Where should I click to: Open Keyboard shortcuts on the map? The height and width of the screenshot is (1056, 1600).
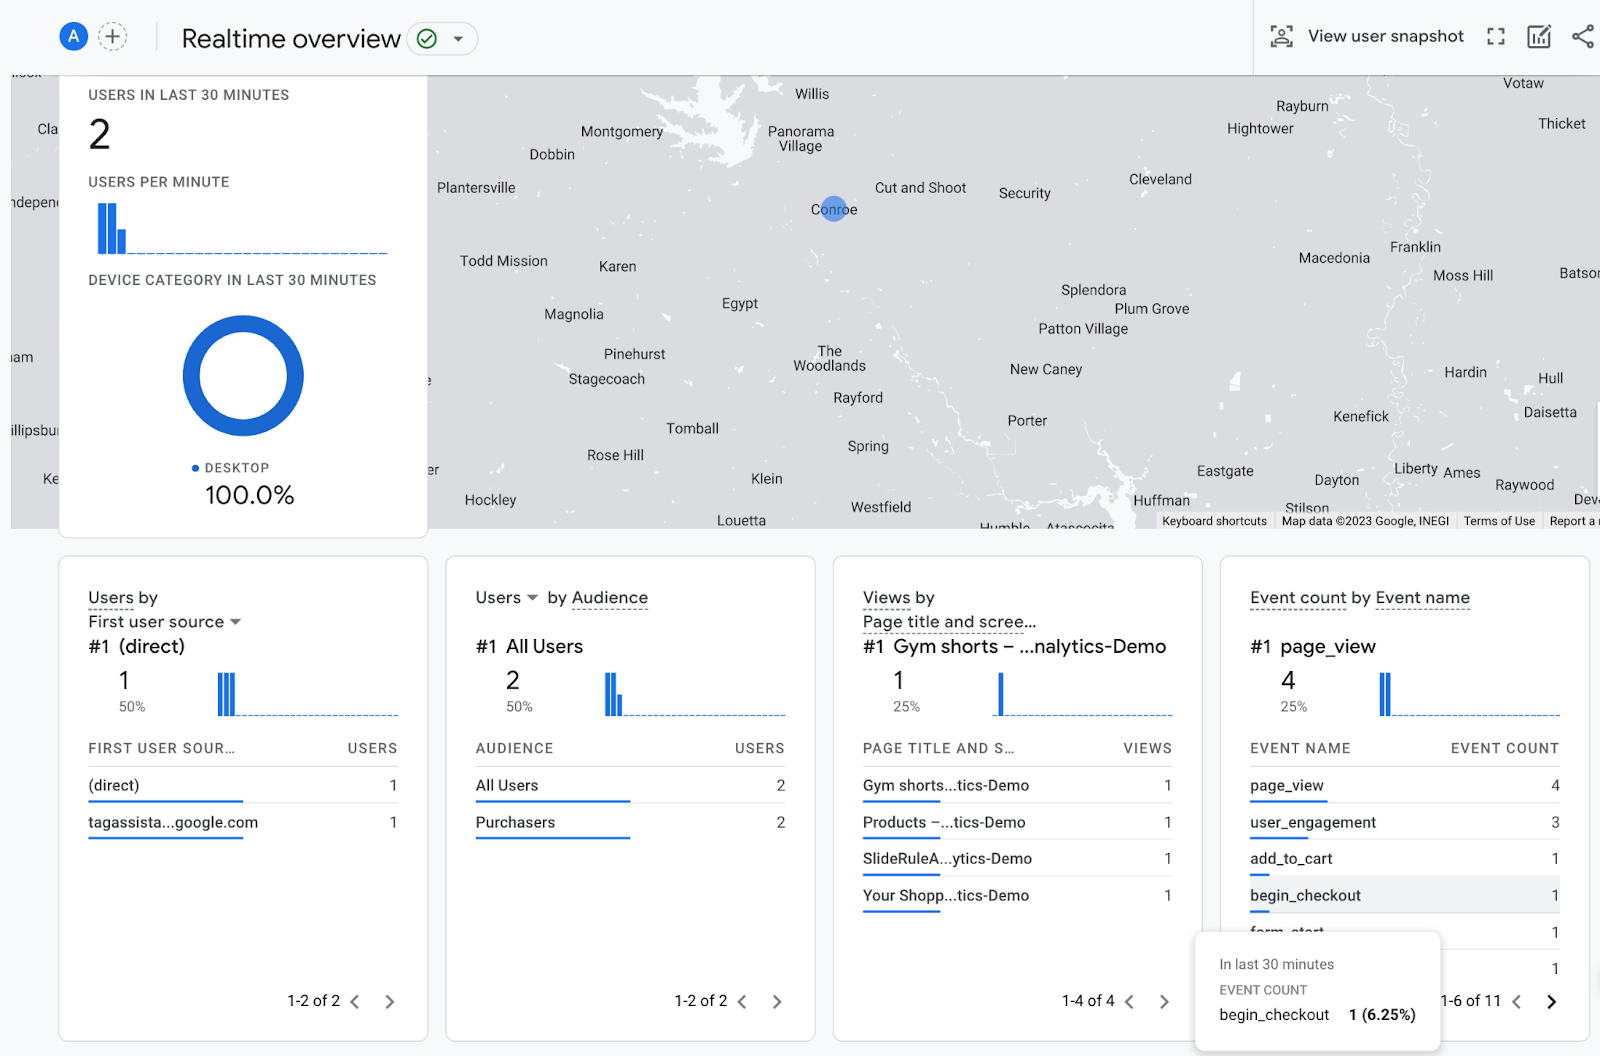[1214, 521]
